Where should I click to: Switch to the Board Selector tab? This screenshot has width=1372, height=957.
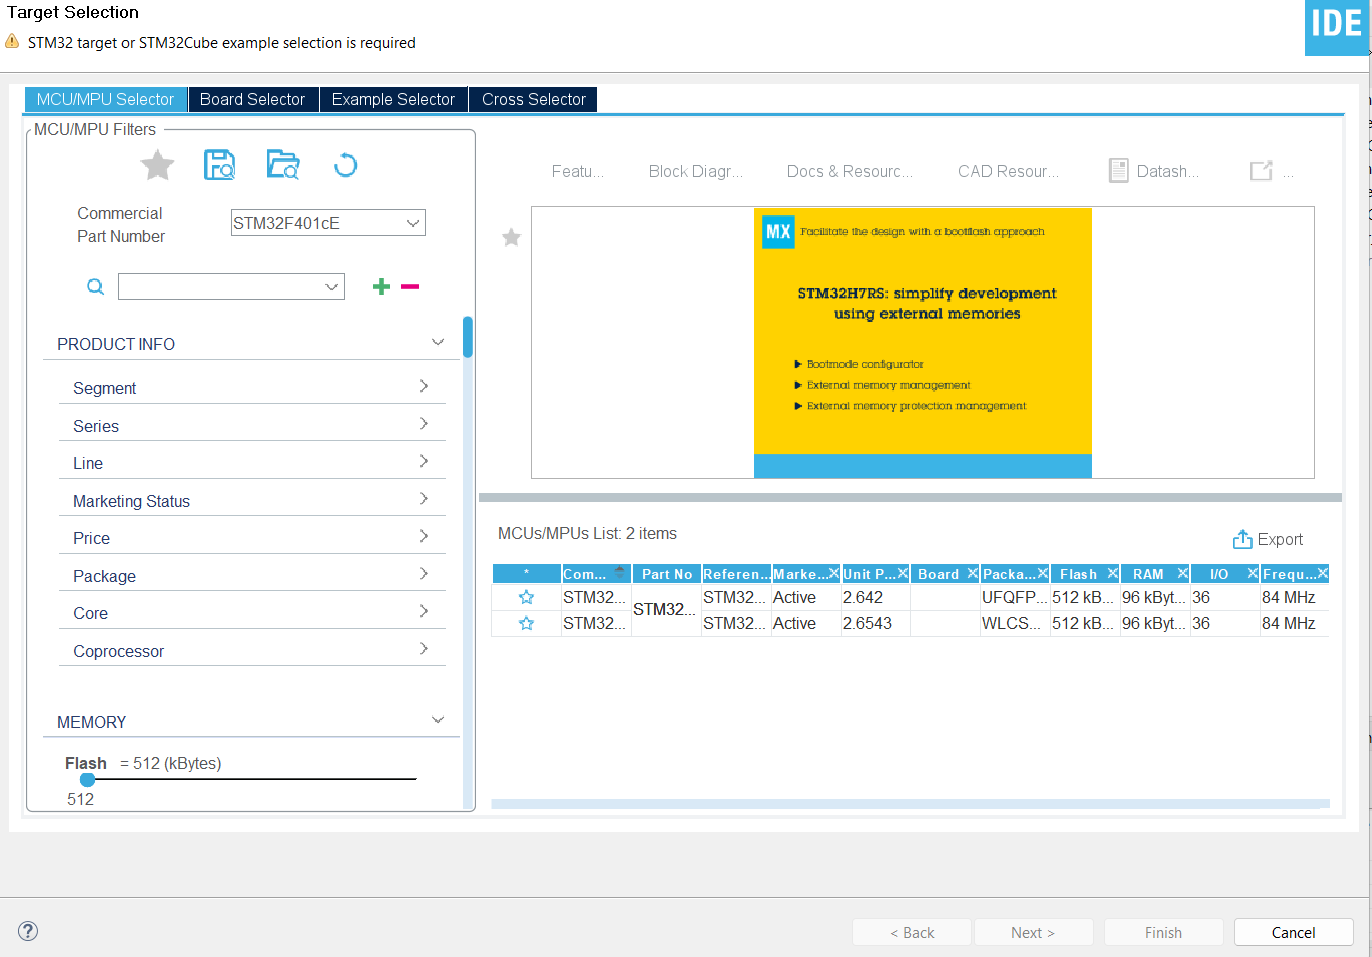[252, 99]
